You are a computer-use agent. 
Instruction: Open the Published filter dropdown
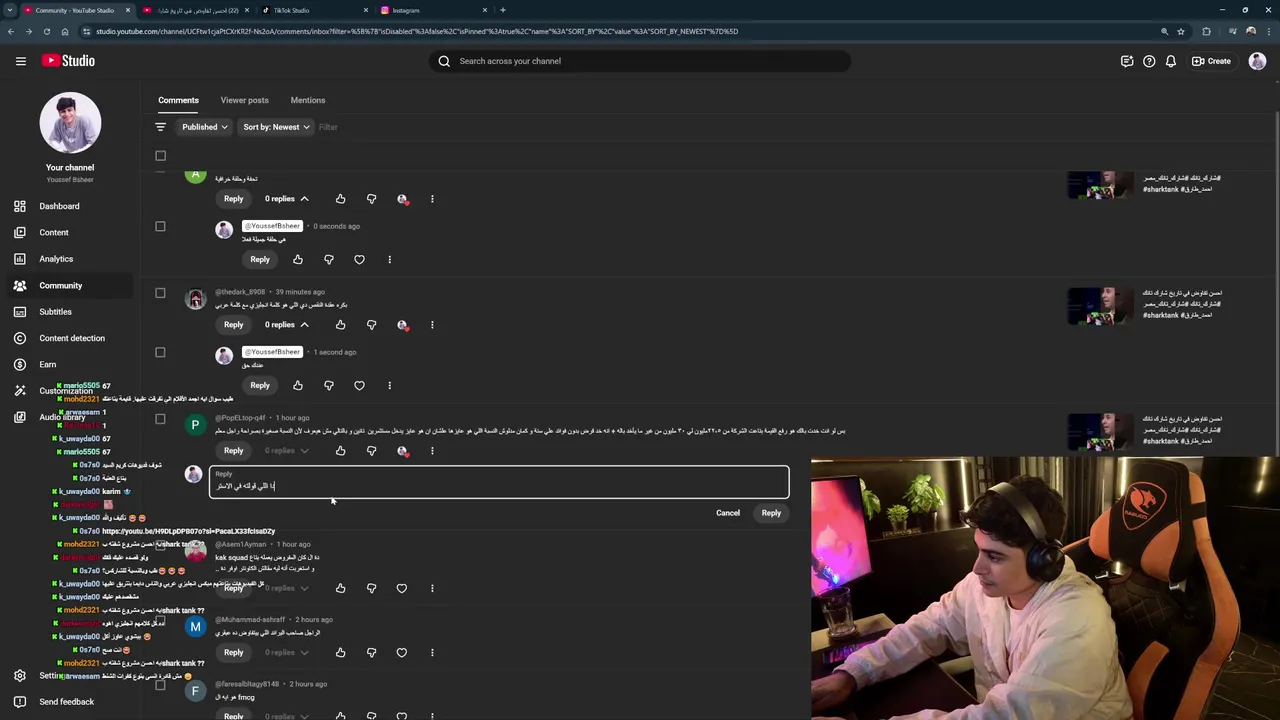click(204, 127)
